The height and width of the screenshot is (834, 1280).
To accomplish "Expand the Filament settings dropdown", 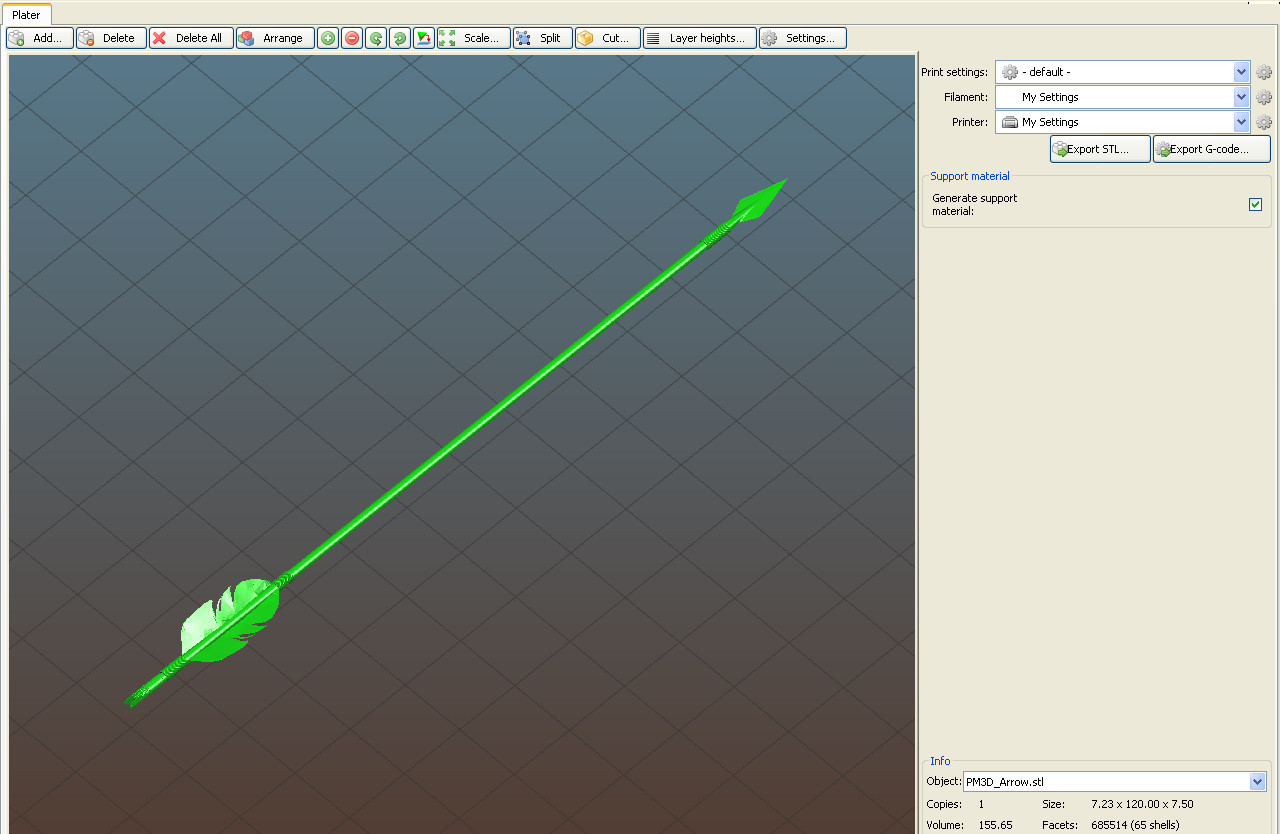I will (1240, 97).
